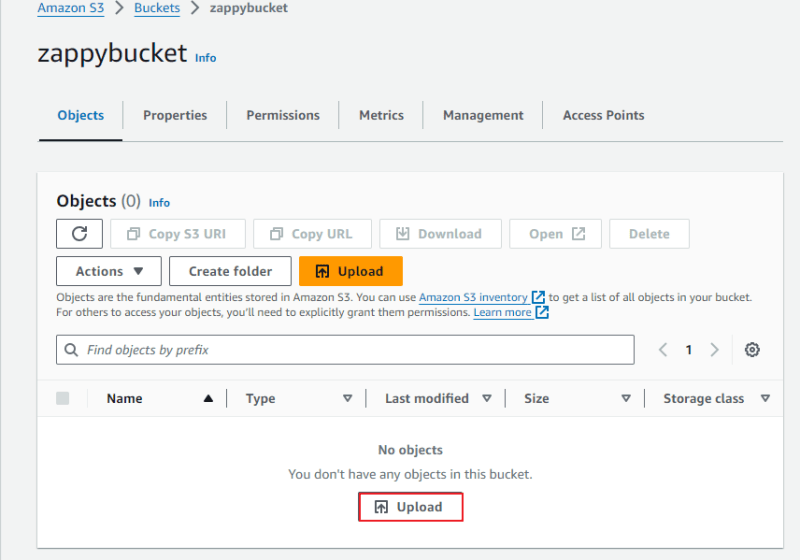Click zappybucket breadcrumb text
This screenshot has width=800, height=560.
click(248, 8)
